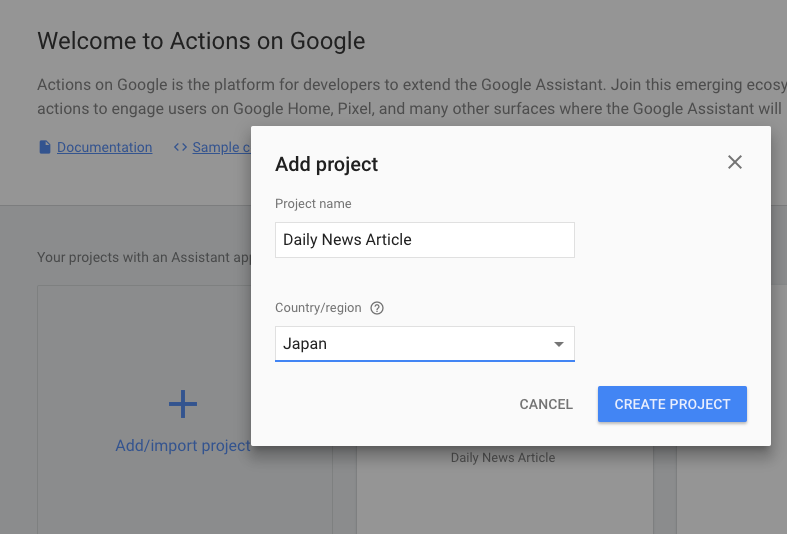Click the plus icon to add project
Image resolution: width=787 pixels, height=534 pixels.
point(183,404)
